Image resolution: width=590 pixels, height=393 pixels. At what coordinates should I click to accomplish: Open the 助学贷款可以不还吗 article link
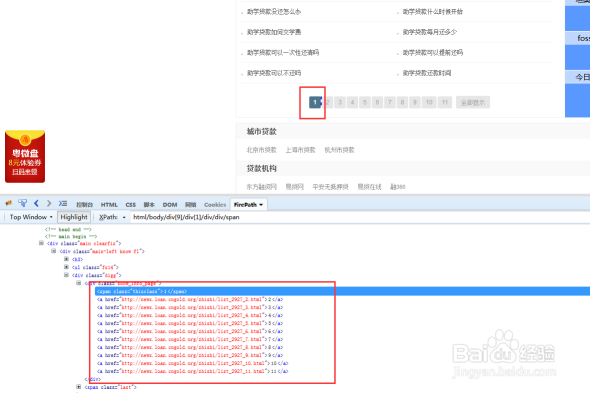pos(274,73)
